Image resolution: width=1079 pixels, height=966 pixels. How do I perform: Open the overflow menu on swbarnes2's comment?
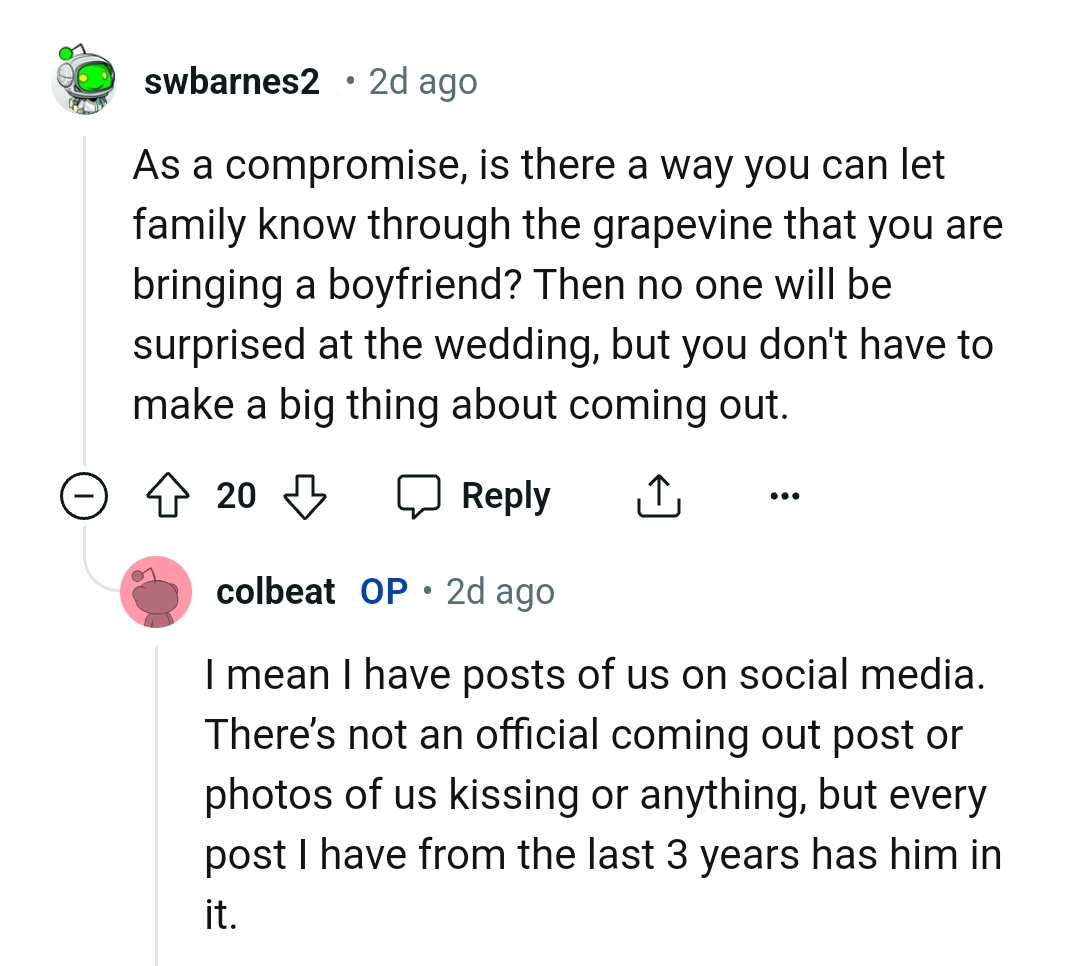785,494
